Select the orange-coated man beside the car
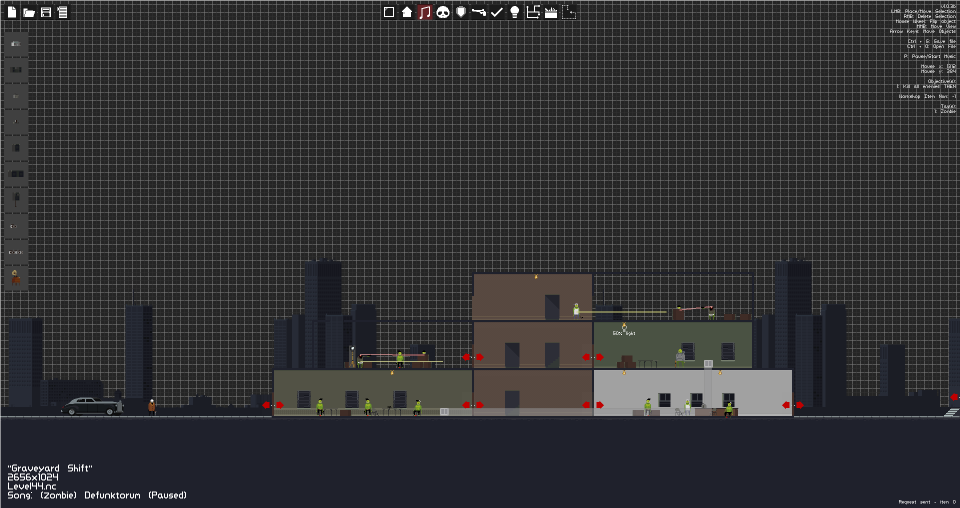Image resolution: width=960 pixels, height=508 pixels. tap(151, 407)
